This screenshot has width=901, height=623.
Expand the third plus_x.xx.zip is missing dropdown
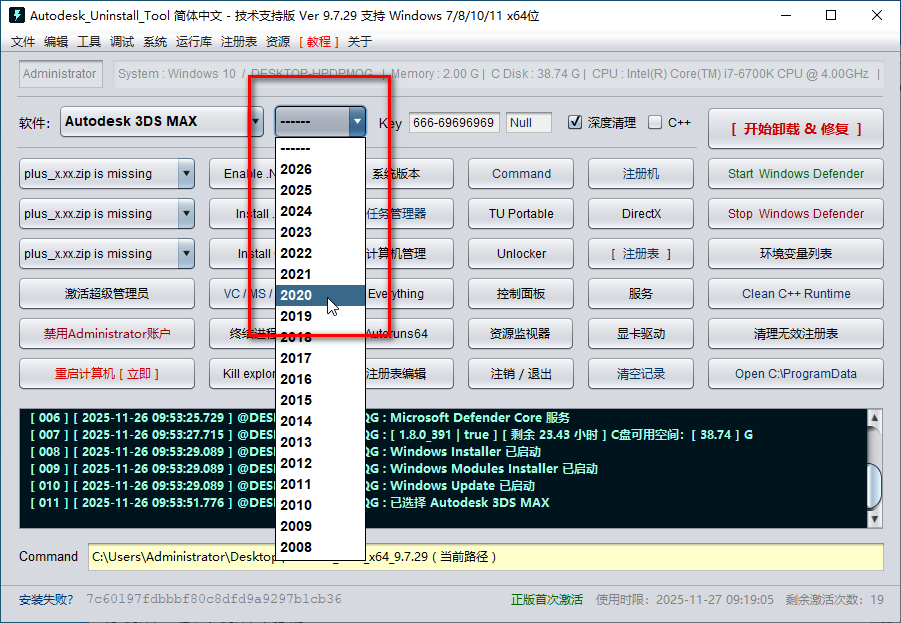pos(186,253)
